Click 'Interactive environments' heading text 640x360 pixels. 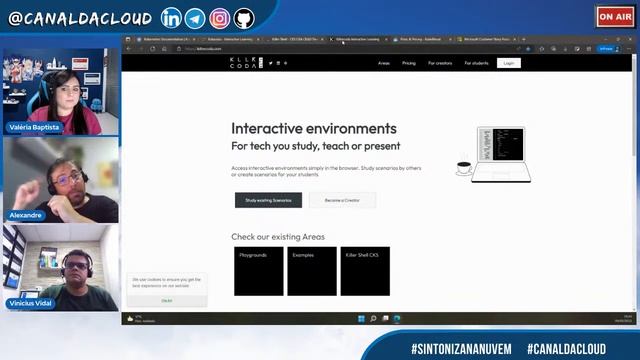313,129
